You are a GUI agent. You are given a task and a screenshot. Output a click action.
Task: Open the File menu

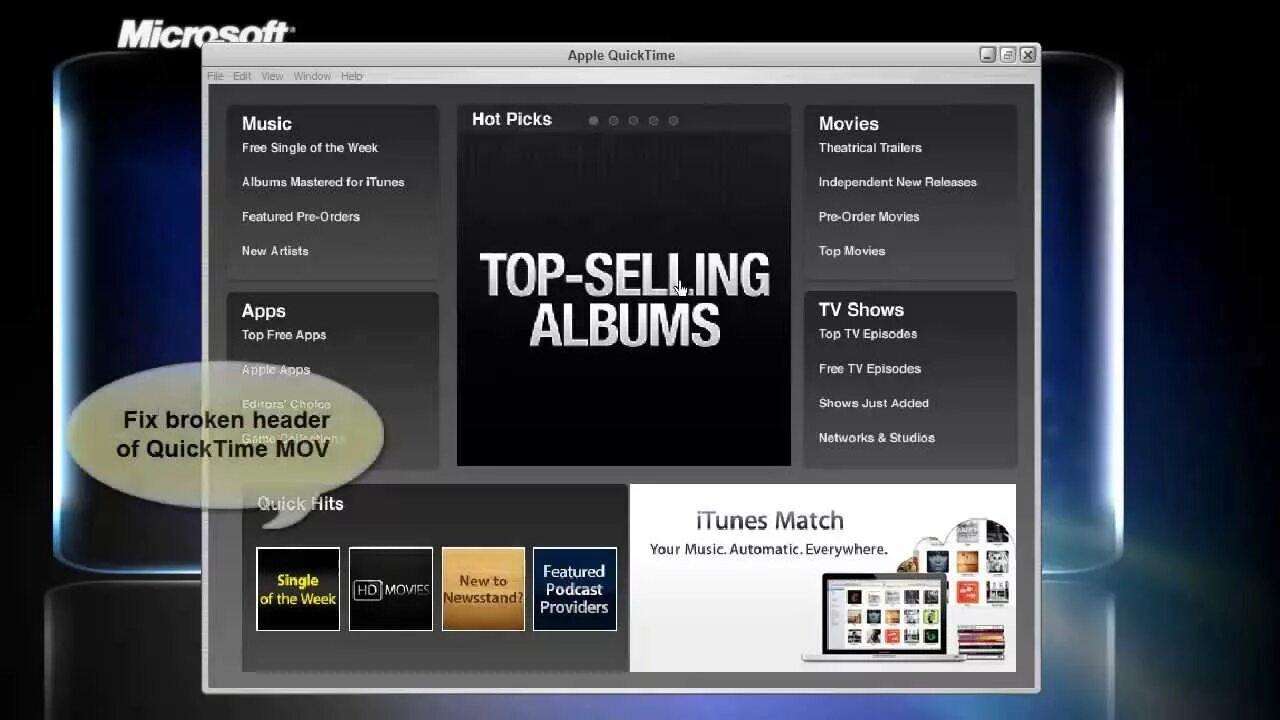pos(215,76)
